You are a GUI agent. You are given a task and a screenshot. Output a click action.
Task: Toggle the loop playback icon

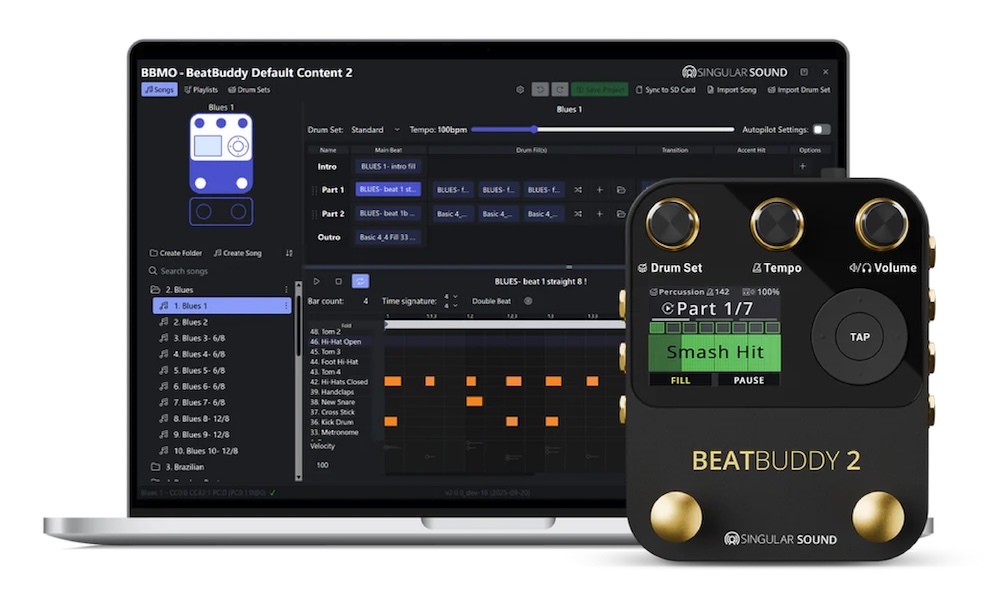click(x=360, y=282)
